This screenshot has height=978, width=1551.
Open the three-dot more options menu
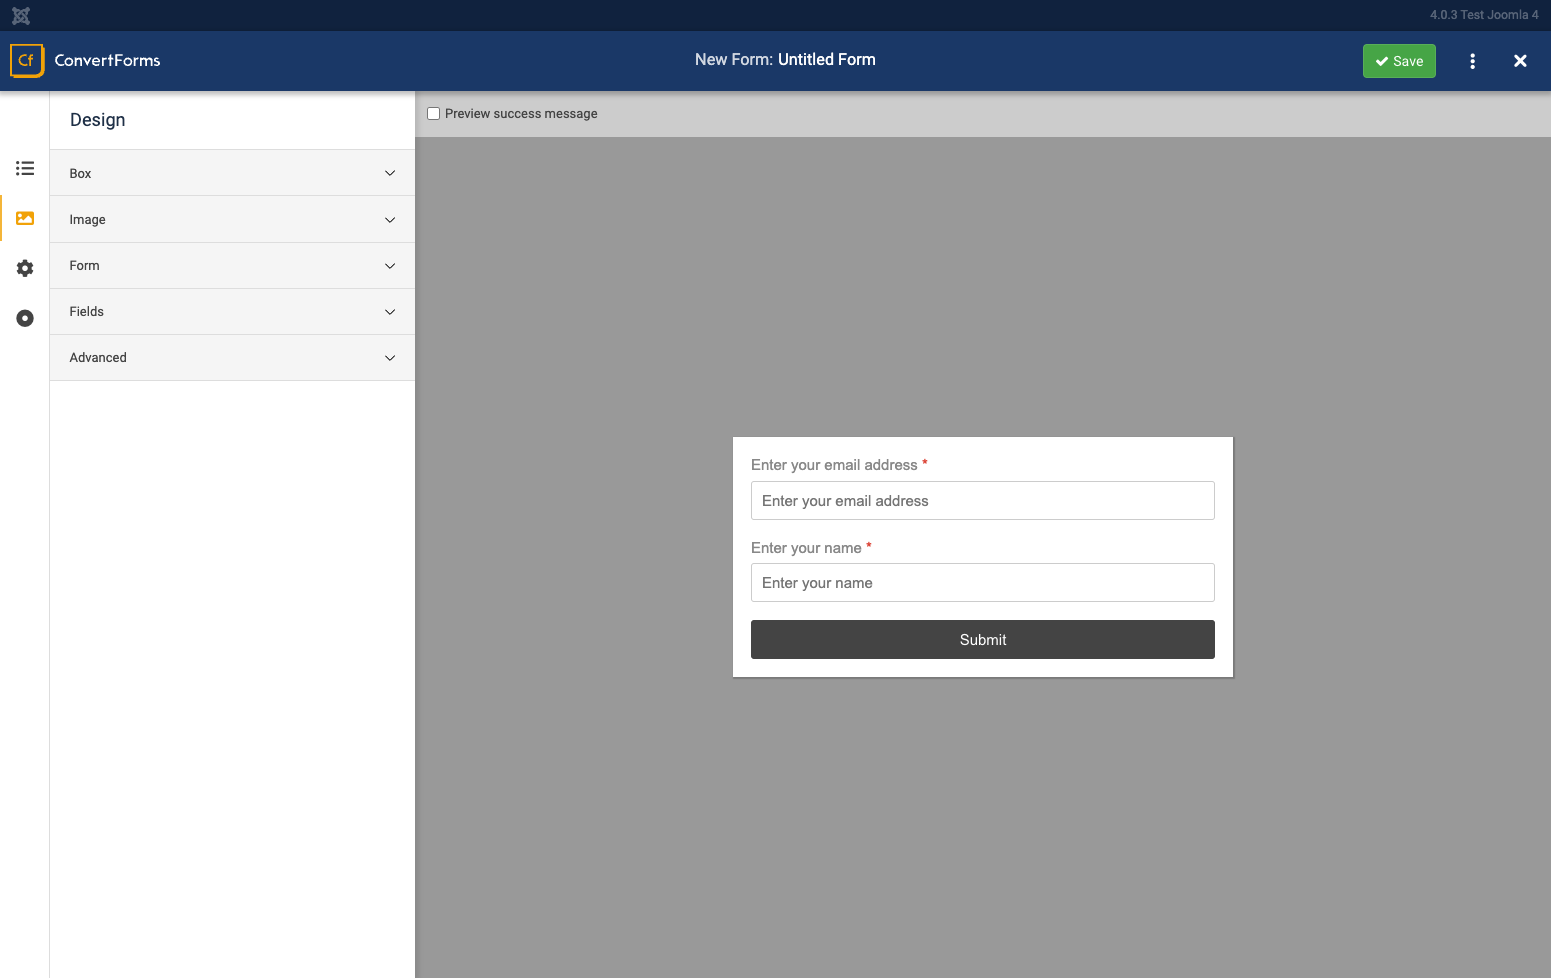pos(1472,61)
